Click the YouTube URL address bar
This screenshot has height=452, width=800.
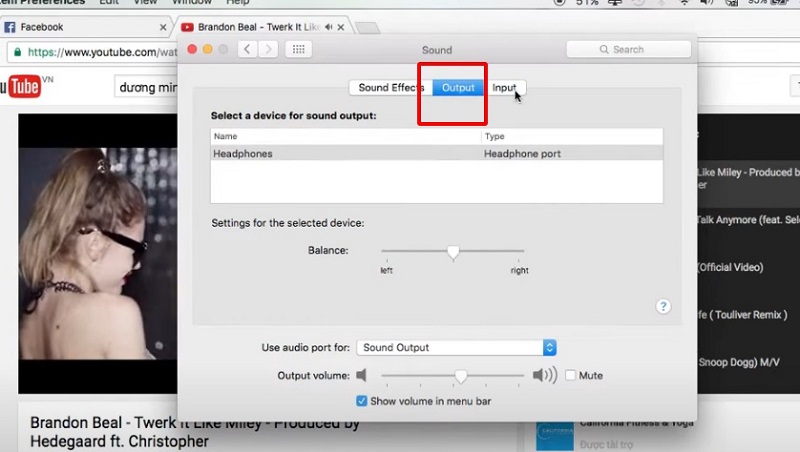pos(94,52)
